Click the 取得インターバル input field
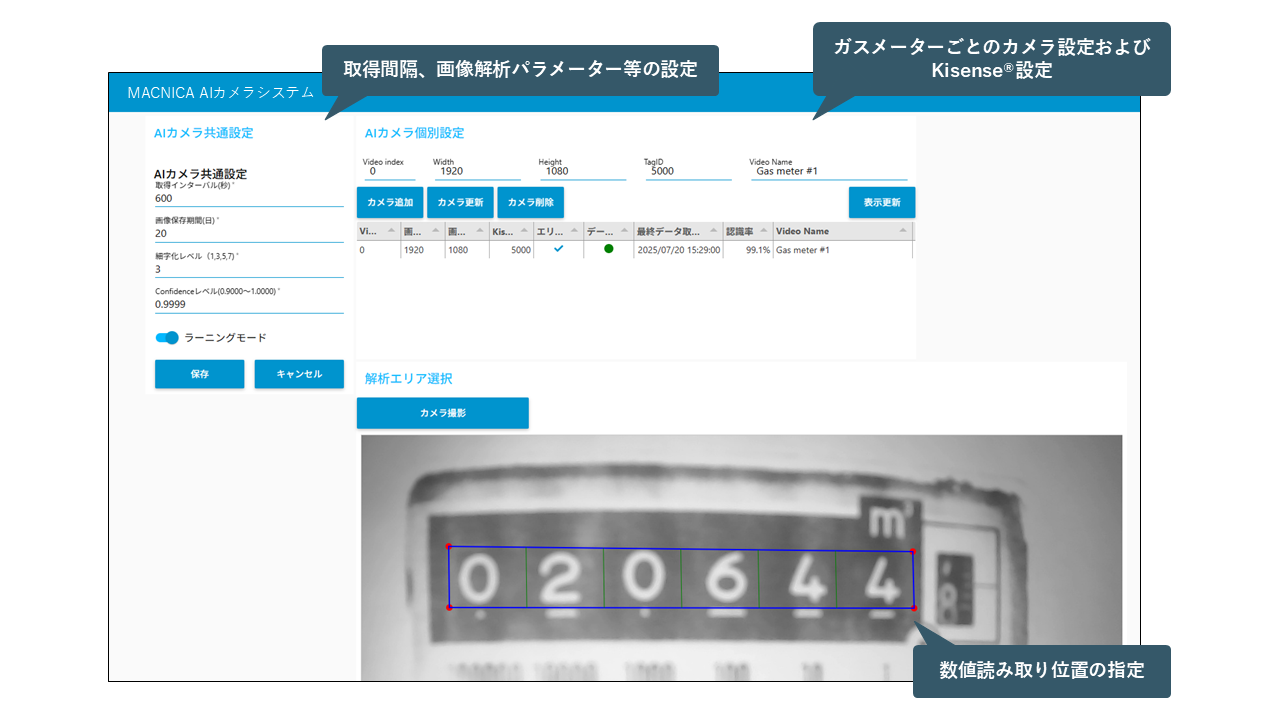This screenshot has width=1280, height=720. point(248,198)
